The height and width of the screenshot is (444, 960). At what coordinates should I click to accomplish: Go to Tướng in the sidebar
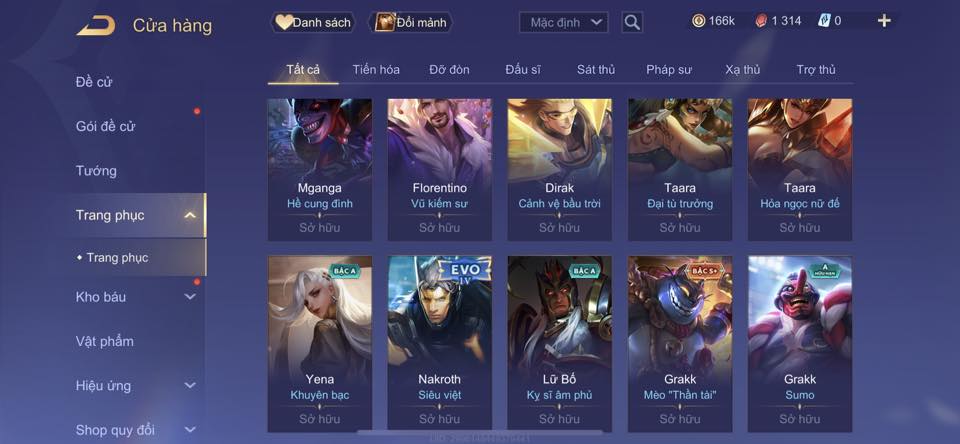[96, 171]
